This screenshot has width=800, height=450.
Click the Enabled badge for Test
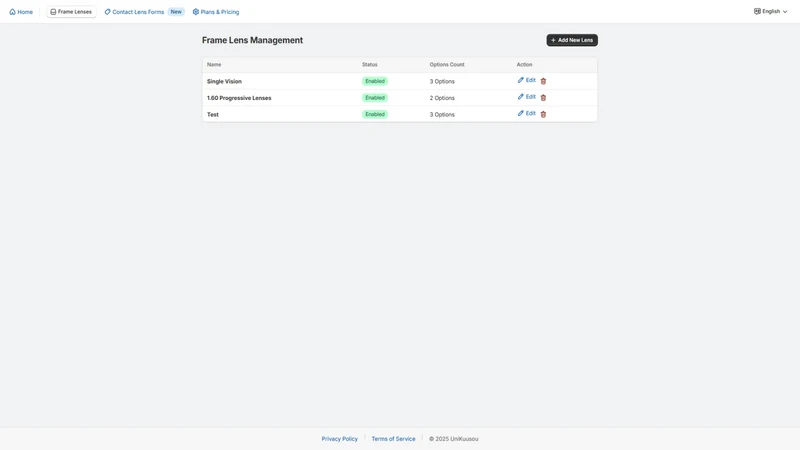click(x=374, y=114)
